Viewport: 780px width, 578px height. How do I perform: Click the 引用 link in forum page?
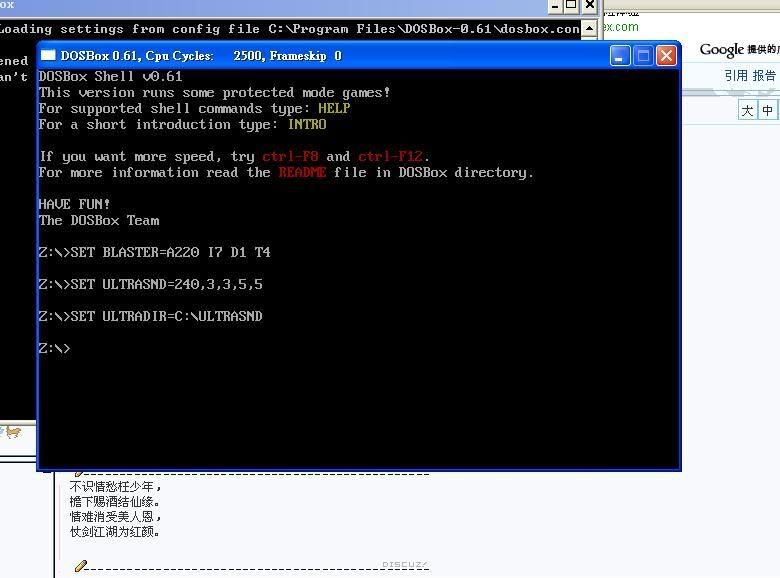pos(736,76)
